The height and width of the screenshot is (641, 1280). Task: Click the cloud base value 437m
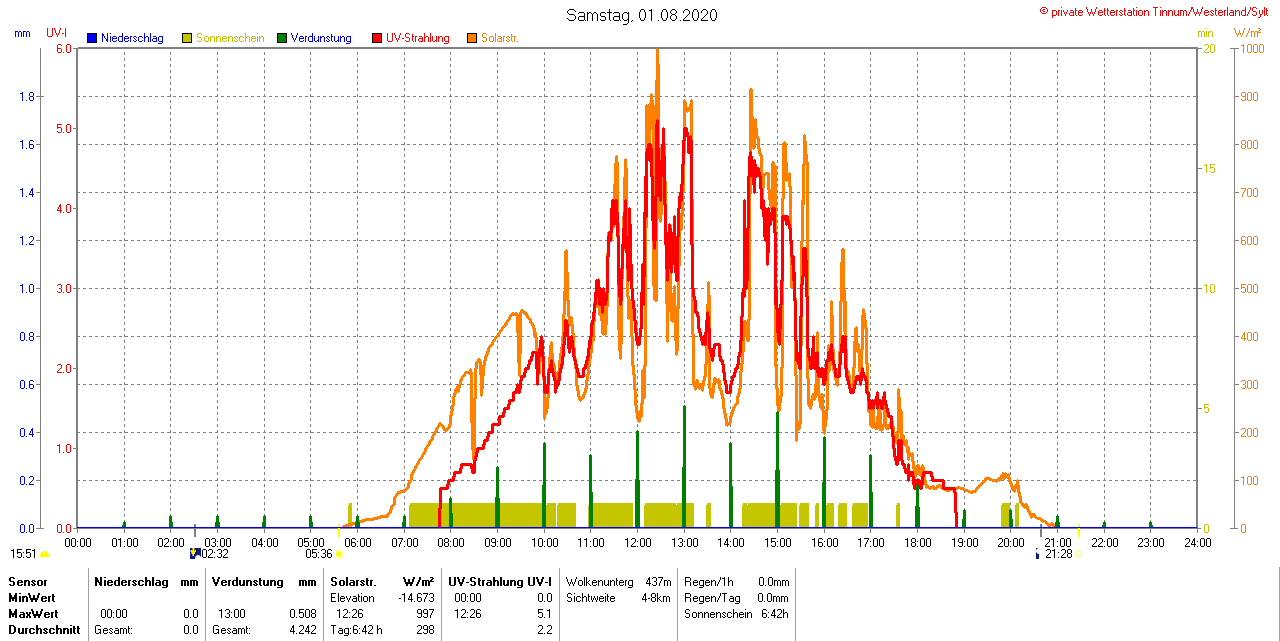pyautogui.click(x=658, y=581)
